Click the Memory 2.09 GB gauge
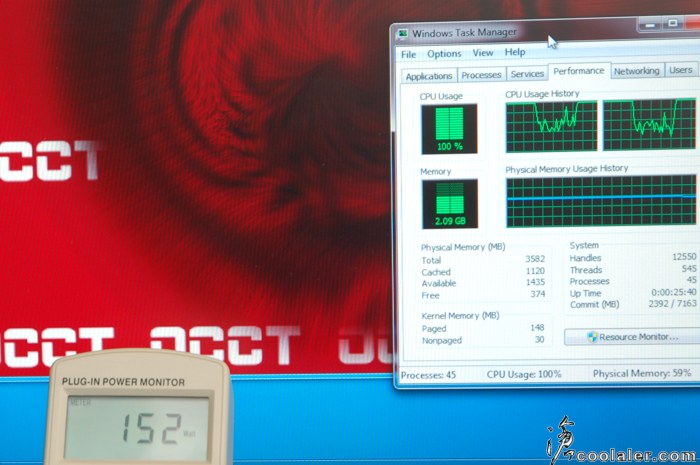The height and width of the screenshot is (465, 700). click(x=450, y=204)
